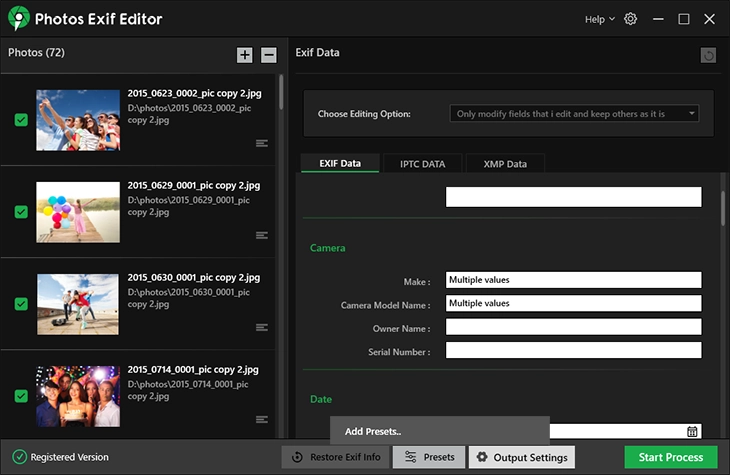Open details icon for 2015_0629_0001_pic photo
Image resolution: width=730 pixels, height=475 pixels.
click(x=262, y=235)
